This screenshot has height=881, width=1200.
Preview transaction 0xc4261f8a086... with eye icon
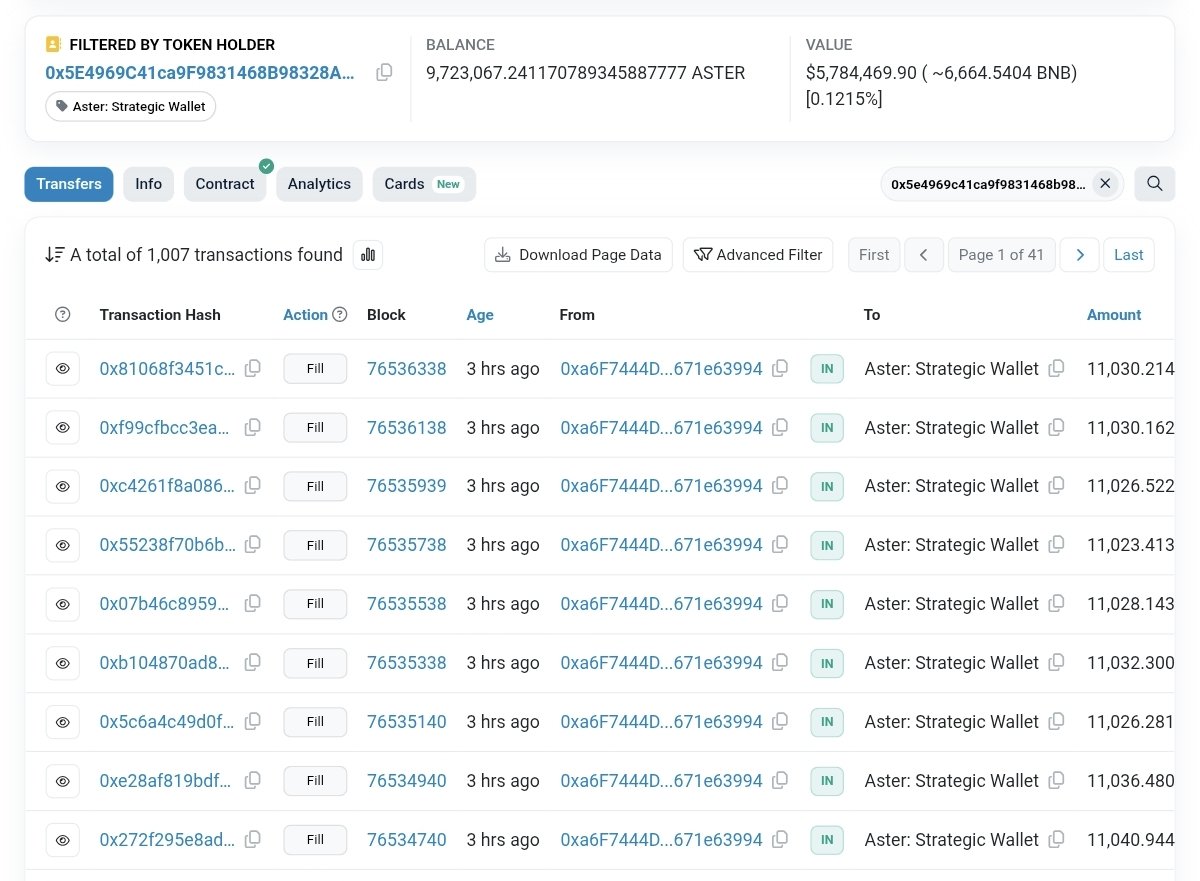pos(63,486)
